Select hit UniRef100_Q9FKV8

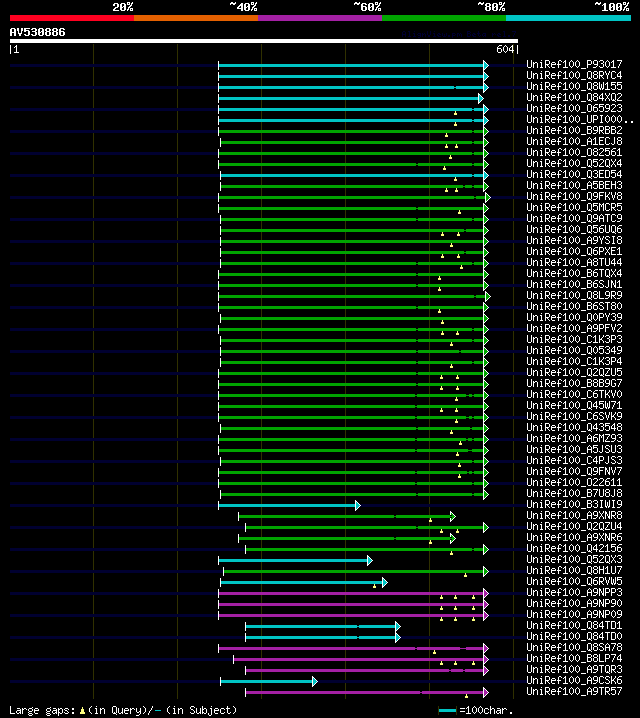click(x=574, y=196)
